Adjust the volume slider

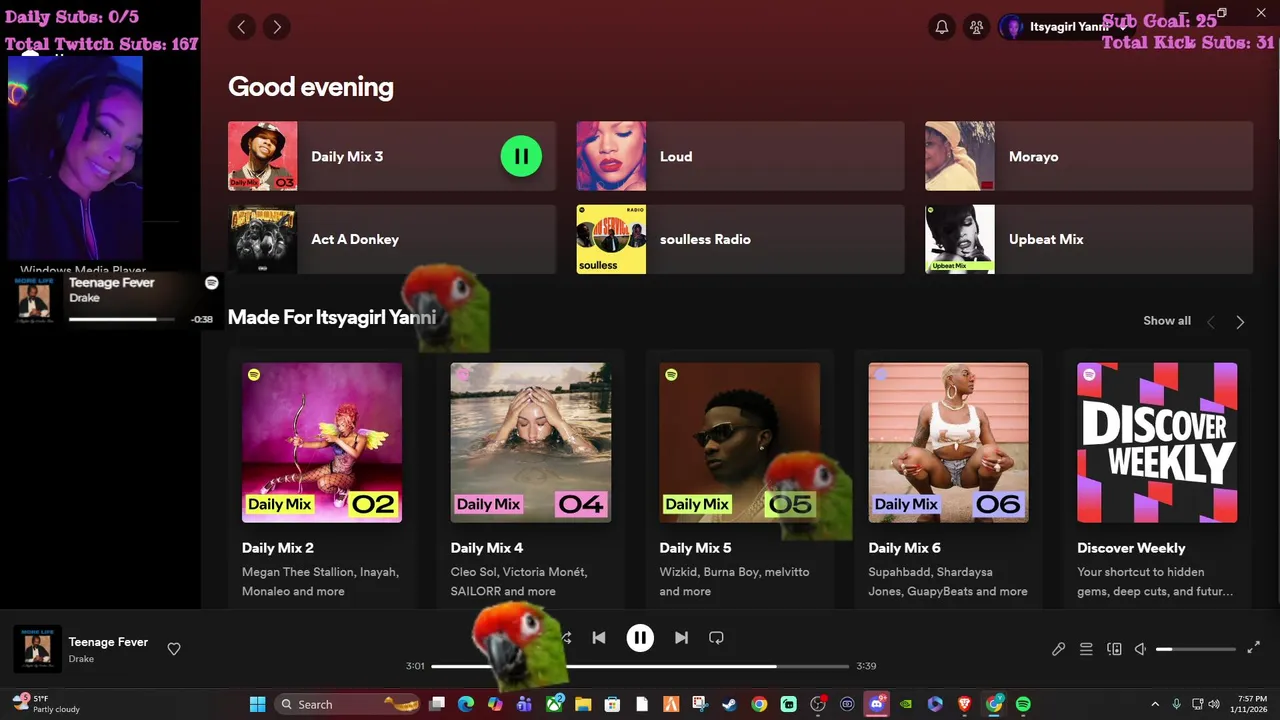(x=1196, y=649)
